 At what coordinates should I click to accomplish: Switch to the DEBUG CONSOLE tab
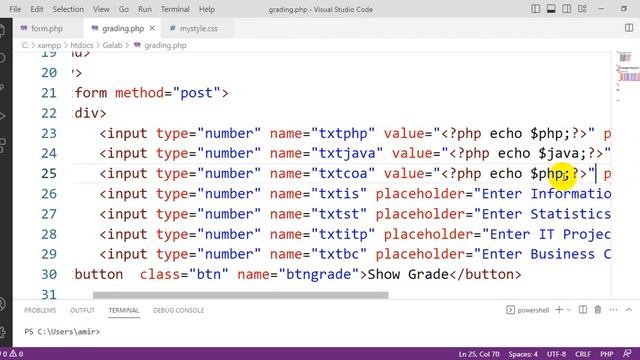(178, 310)
